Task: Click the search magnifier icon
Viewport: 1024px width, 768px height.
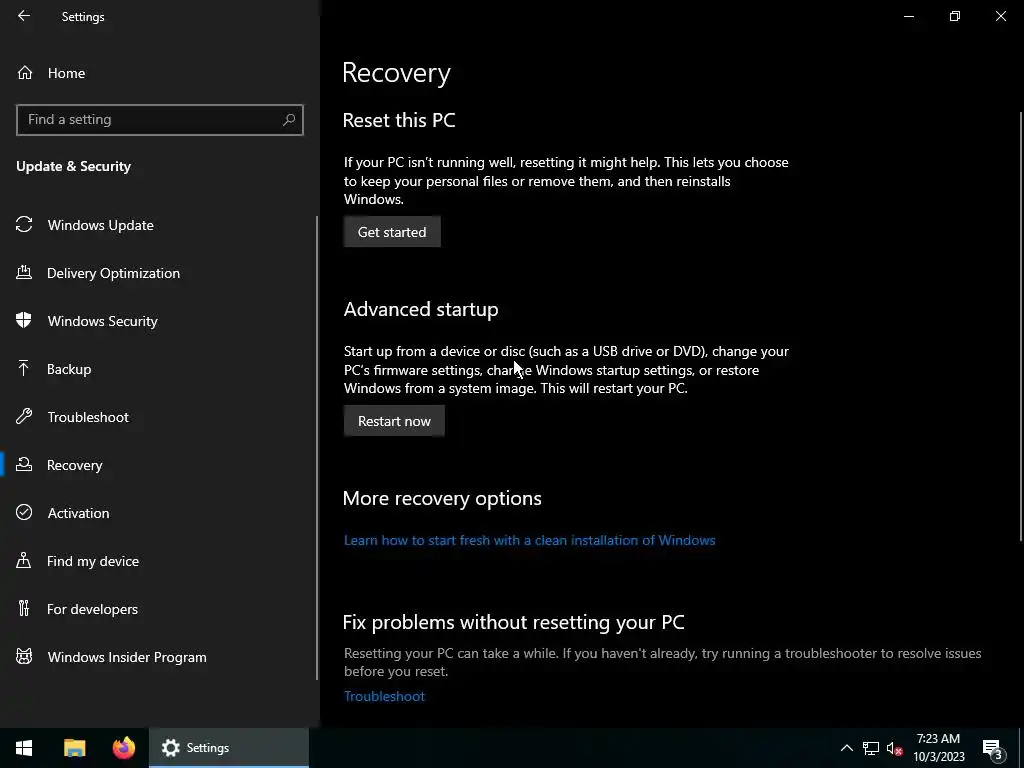Action: pyautogui.click(x=289, y=120)
